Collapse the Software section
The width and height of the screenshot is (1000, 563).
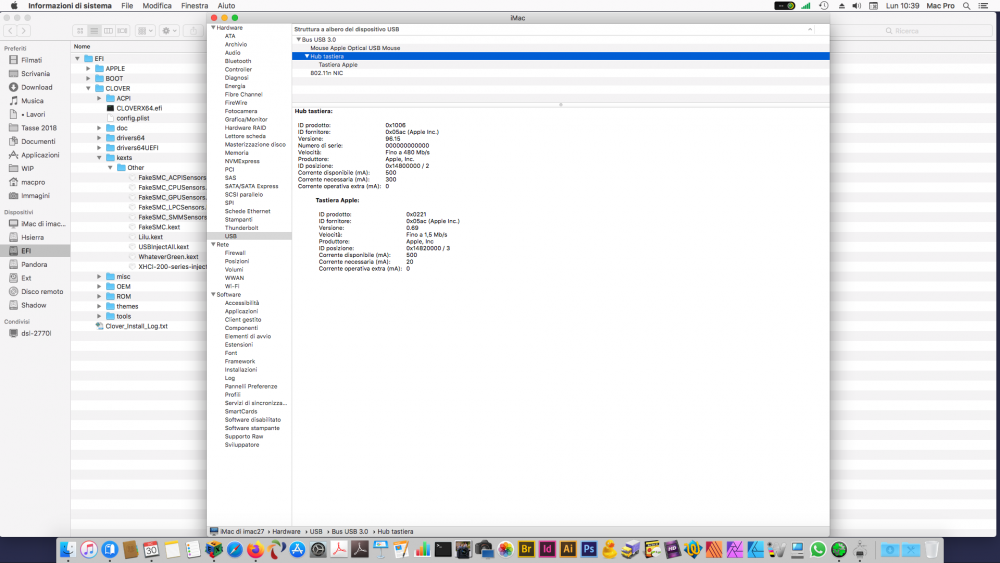click(213, 295)
